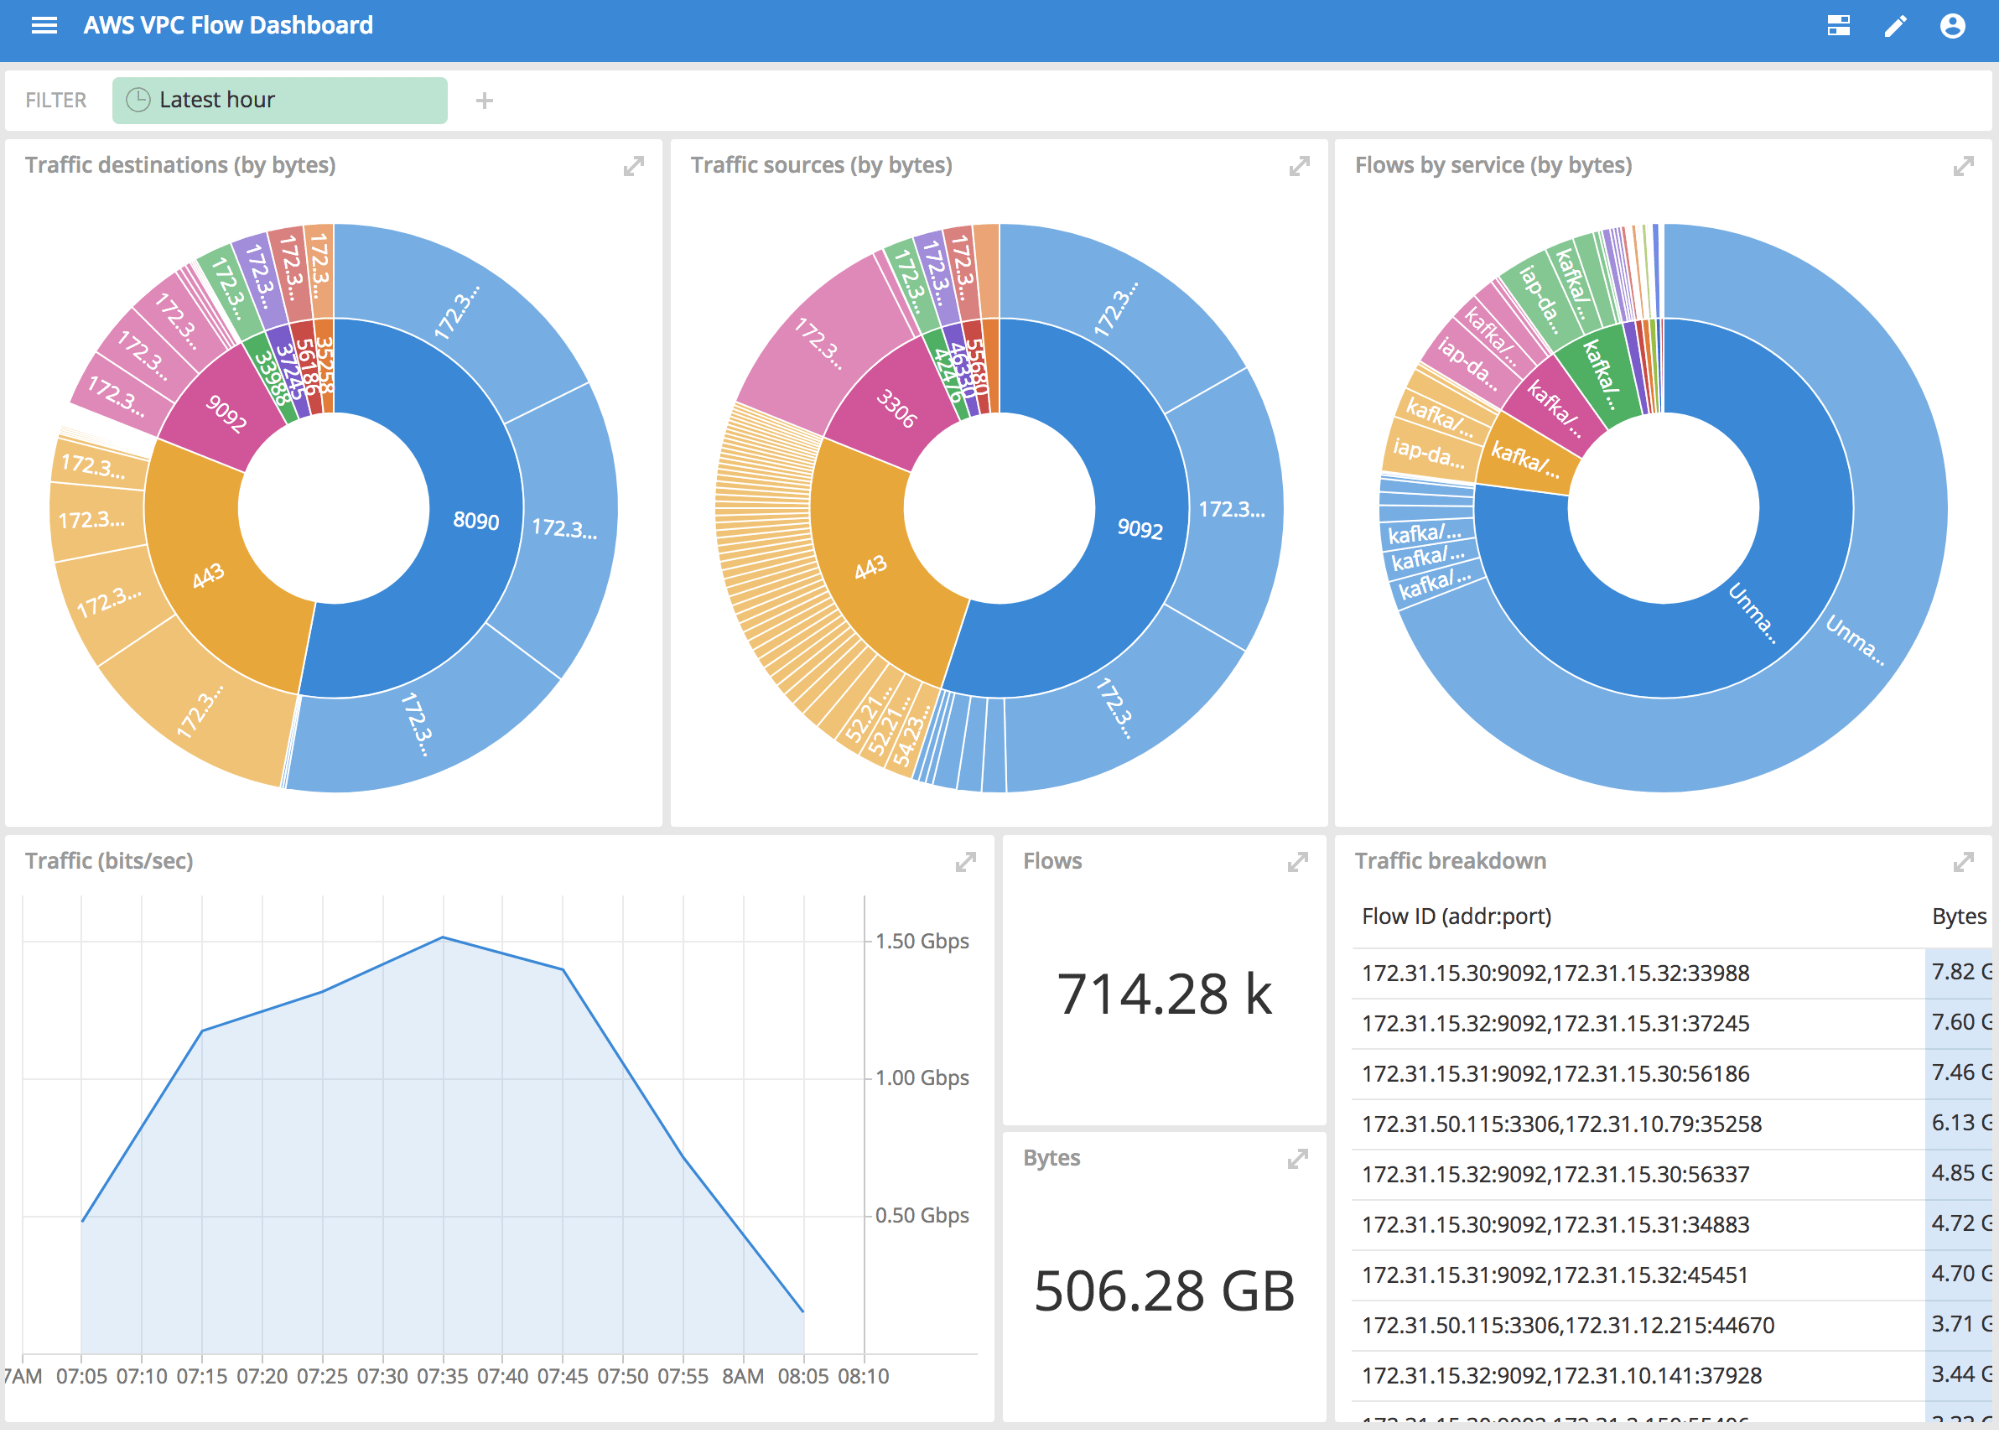The width and height of the screenshot is (1999, 1431).
Task: Select the 3306 segment in Traffic sources donut
Action: coord(897,408)
